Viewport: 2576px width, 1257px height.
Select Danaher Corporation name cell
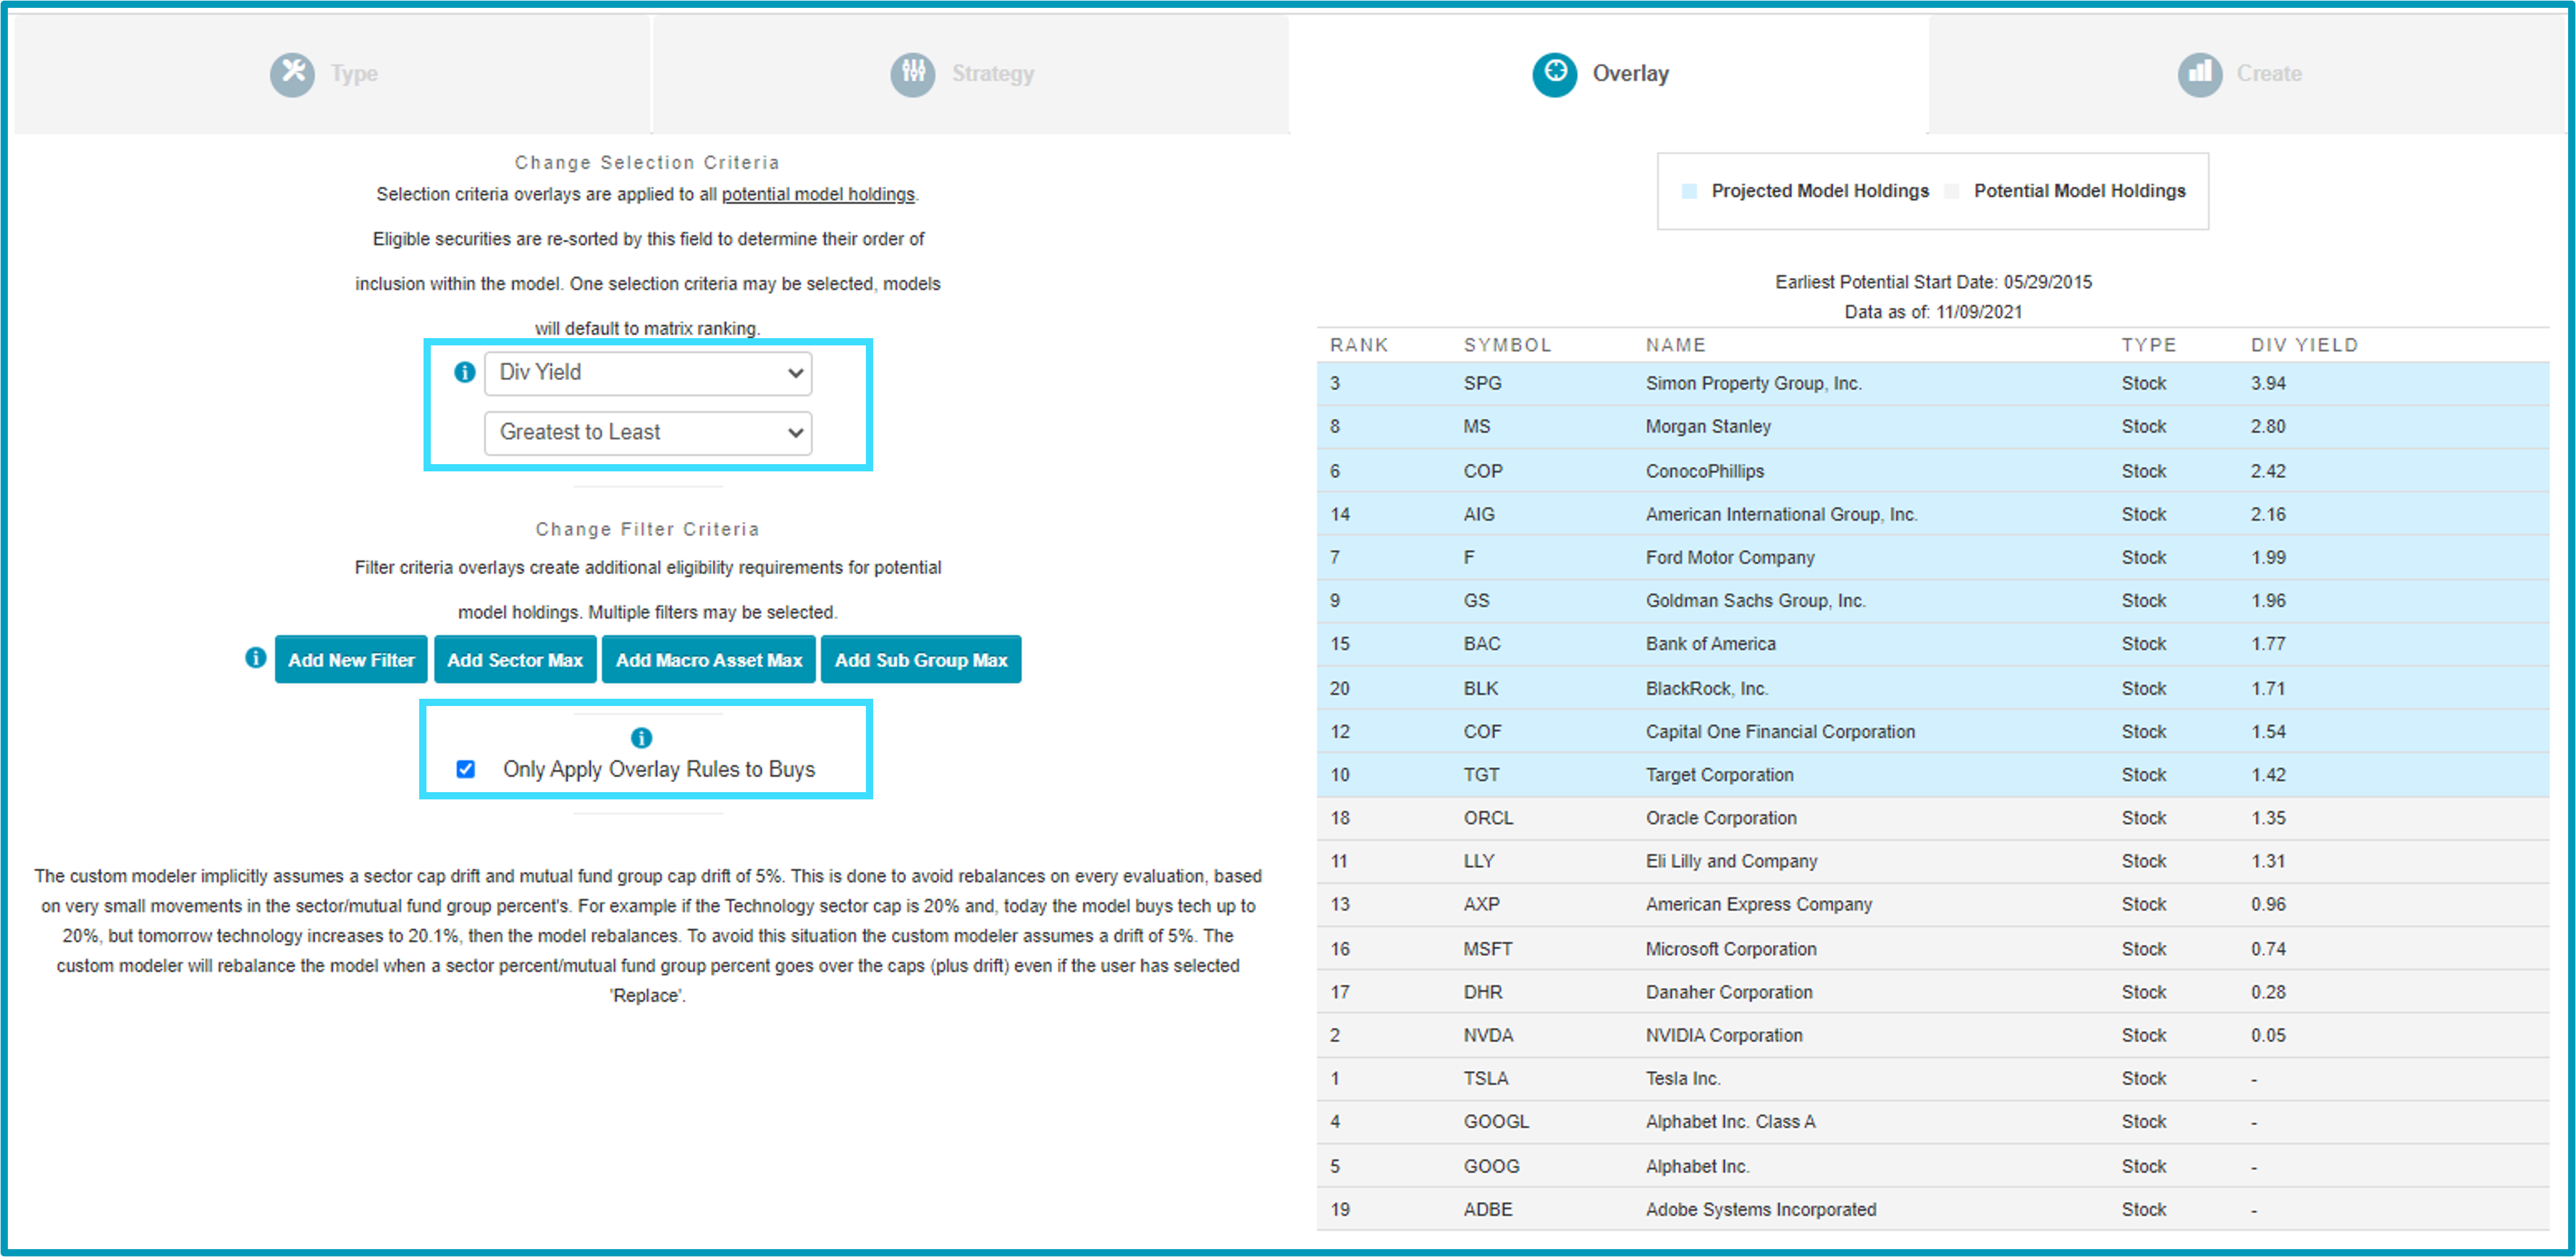coord(1729,992)
